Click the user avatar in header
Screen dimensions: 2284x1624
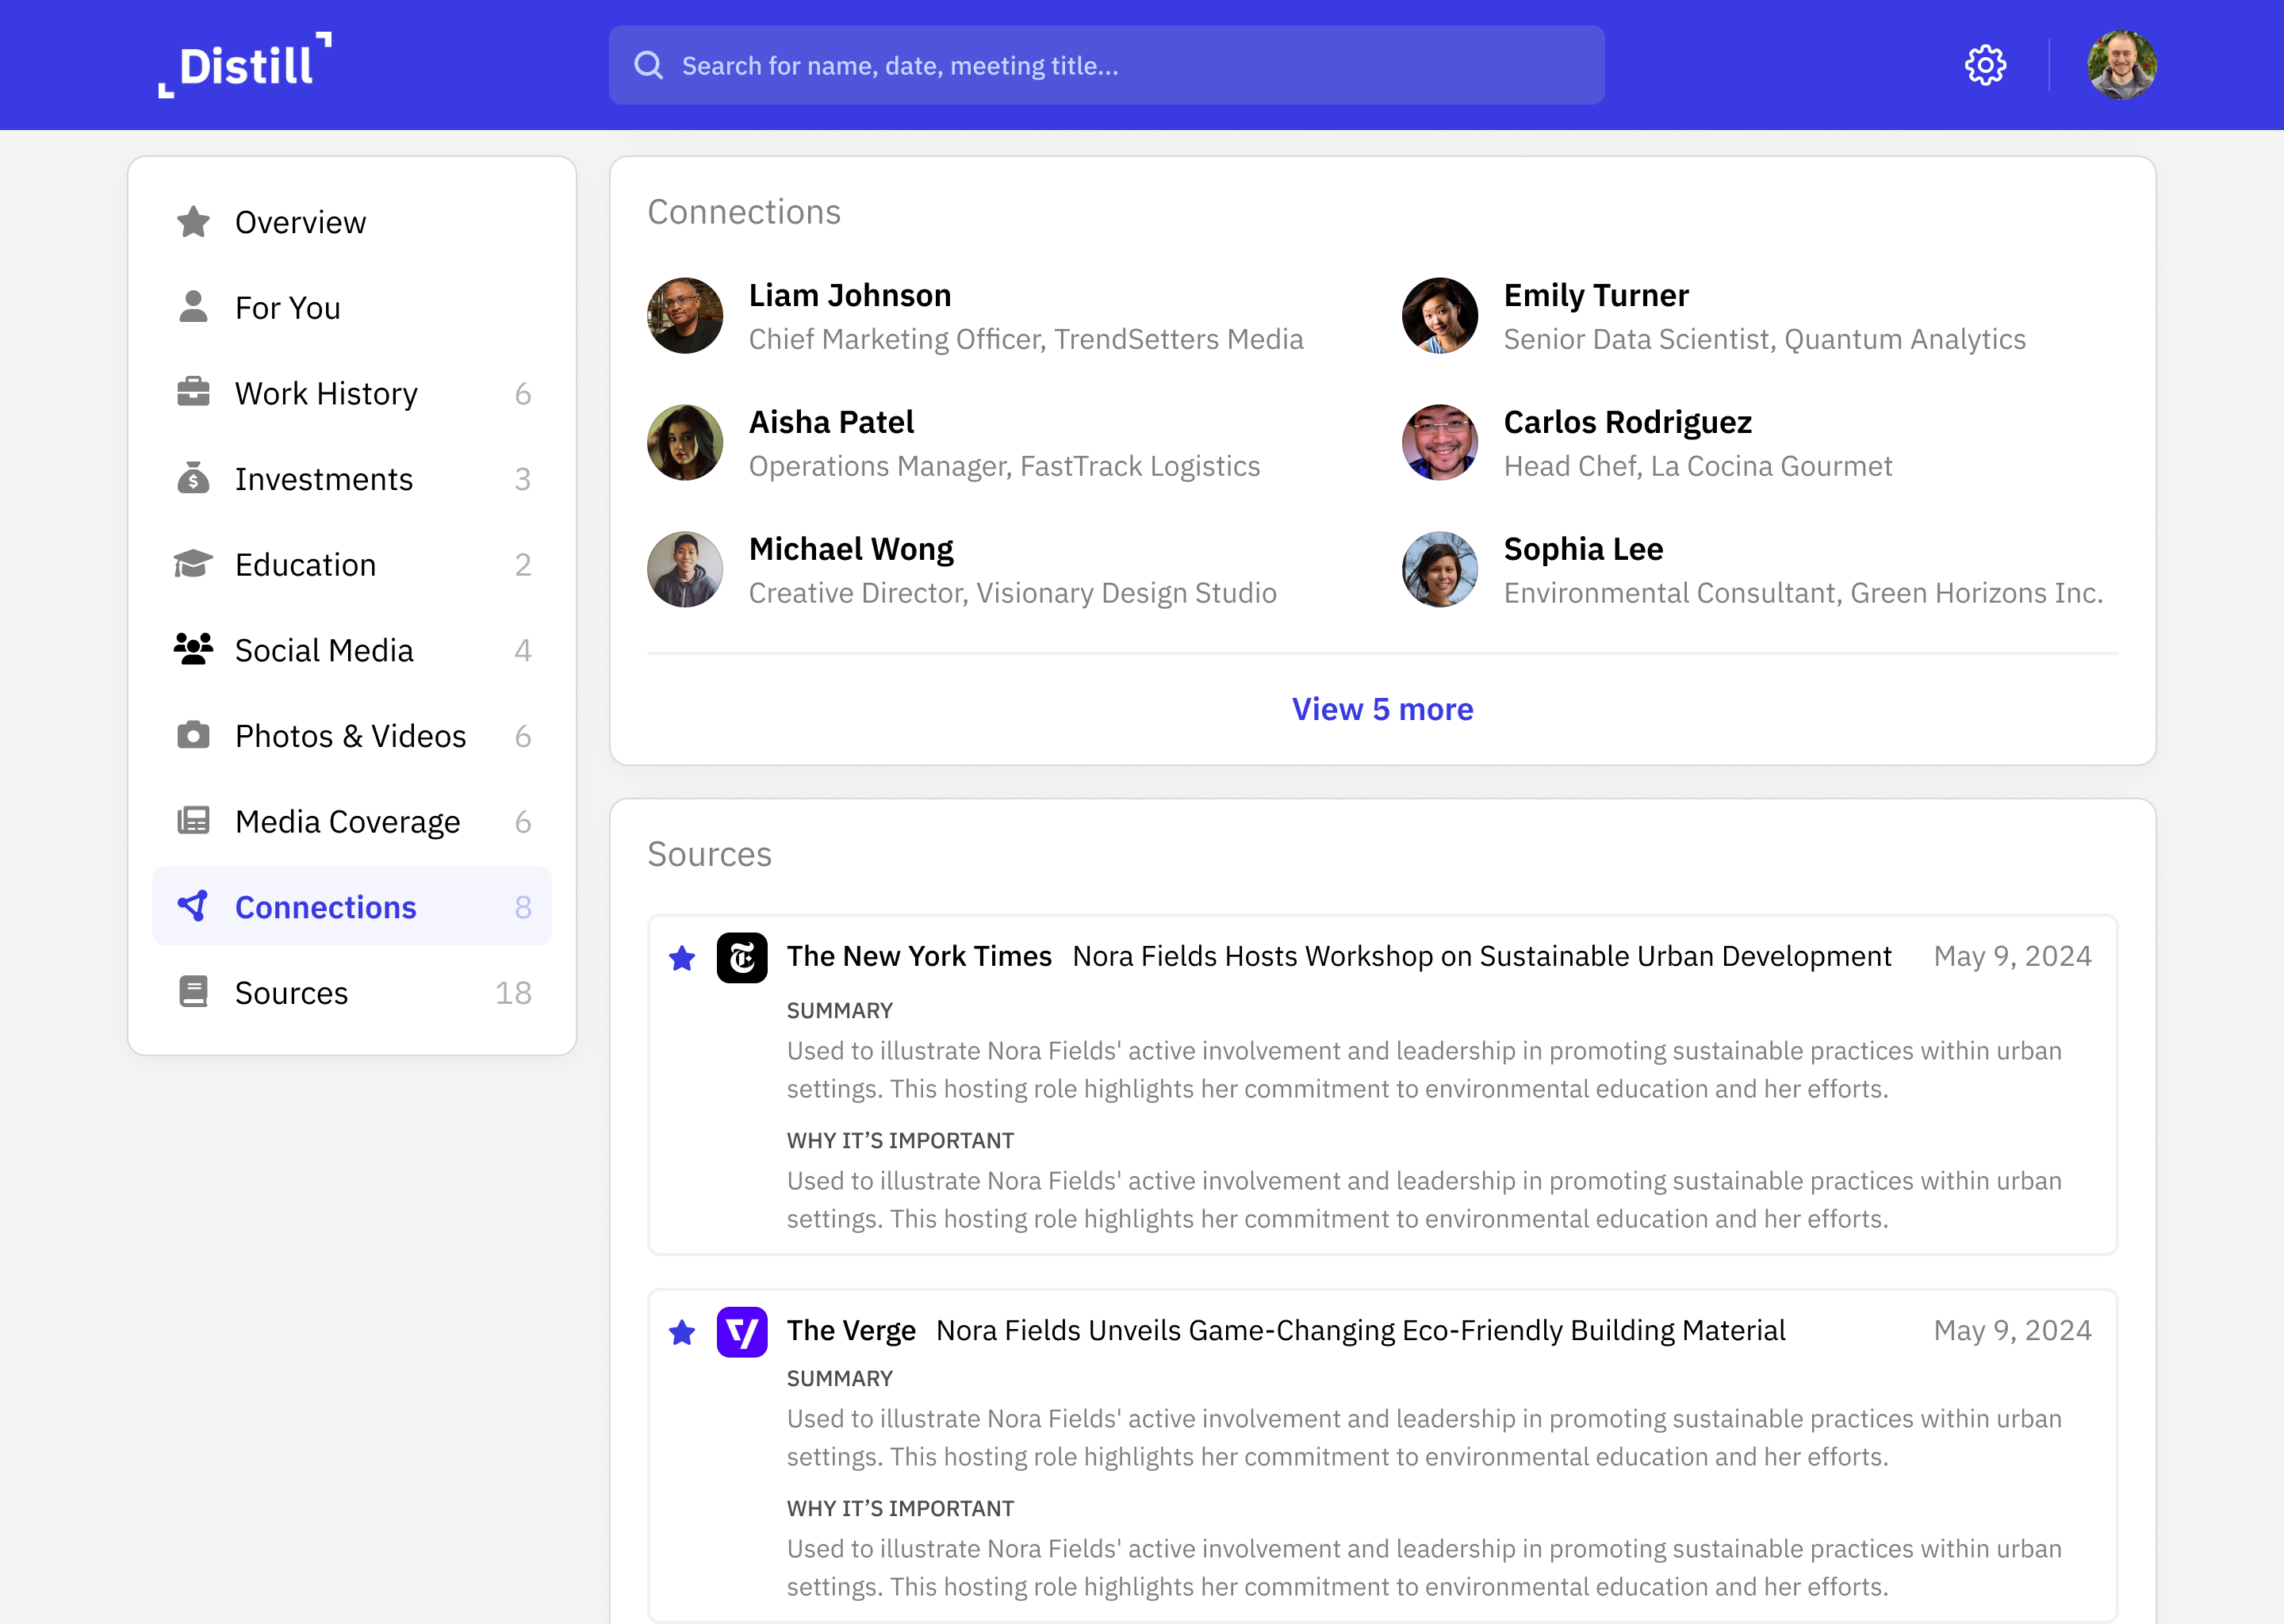pos(2121,66)
